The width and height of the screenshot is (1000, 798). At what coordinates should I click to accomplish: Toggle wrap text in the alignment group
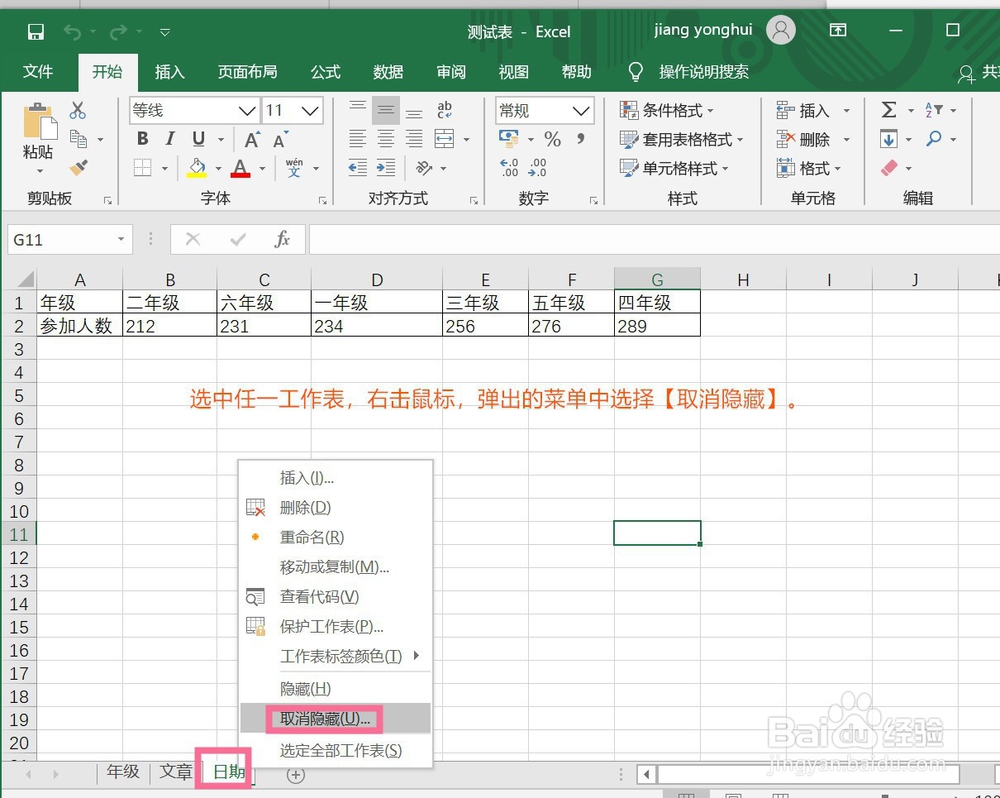444,109
